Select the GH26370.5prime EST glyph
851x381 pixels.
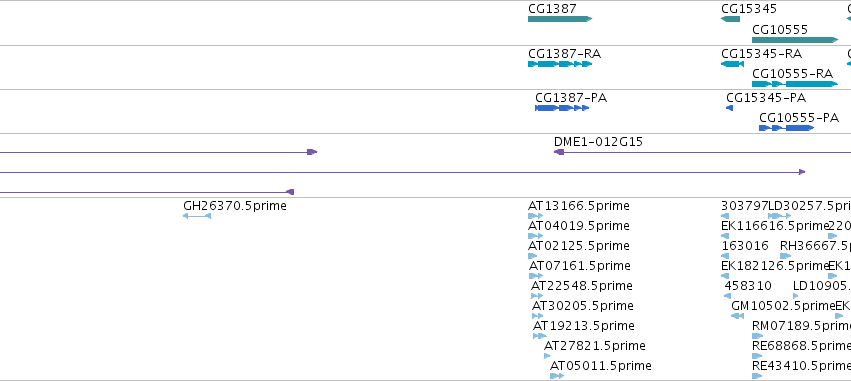point(197,216)
